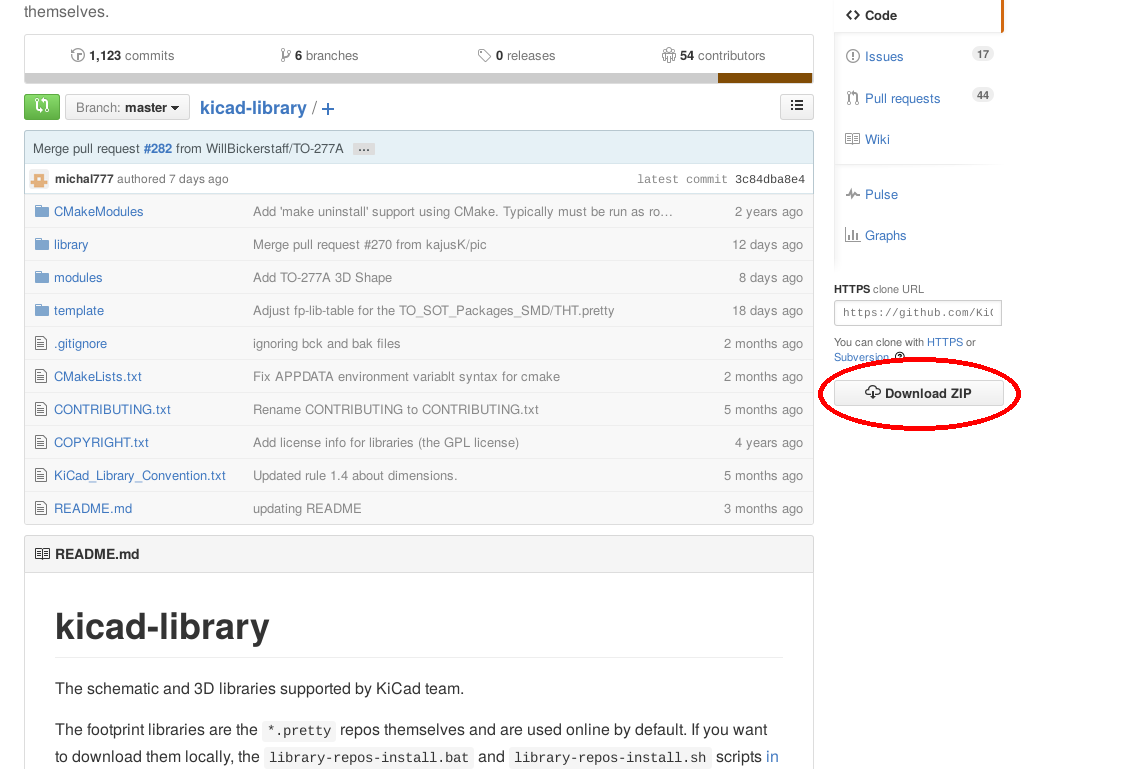The image size is (1128, 769).
Task: Click the HTTPS clone option link
Action: point(945,342)
